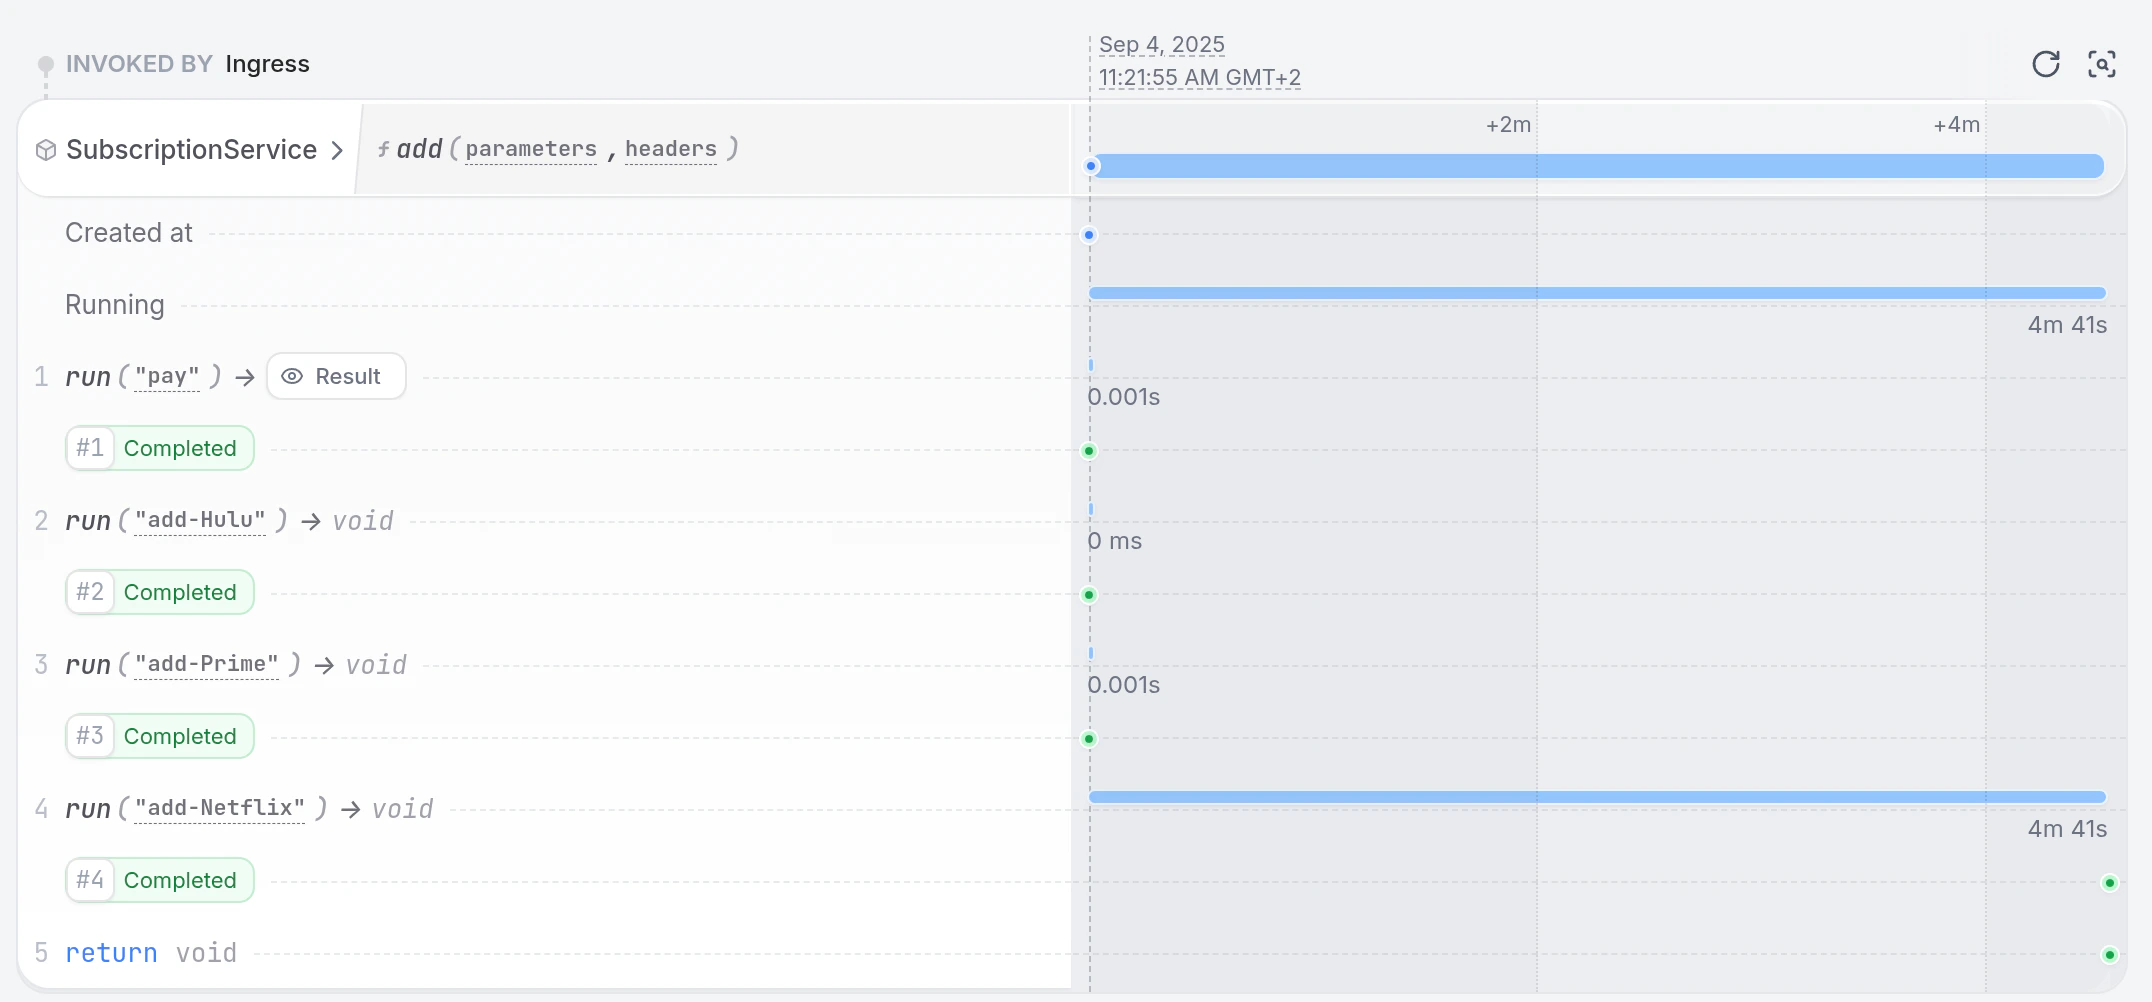The width and height of the screenshot is (2152, 1002).
Task: Click the green dot on return void row
Action: pyautogui.click(x=2110, y=955)
